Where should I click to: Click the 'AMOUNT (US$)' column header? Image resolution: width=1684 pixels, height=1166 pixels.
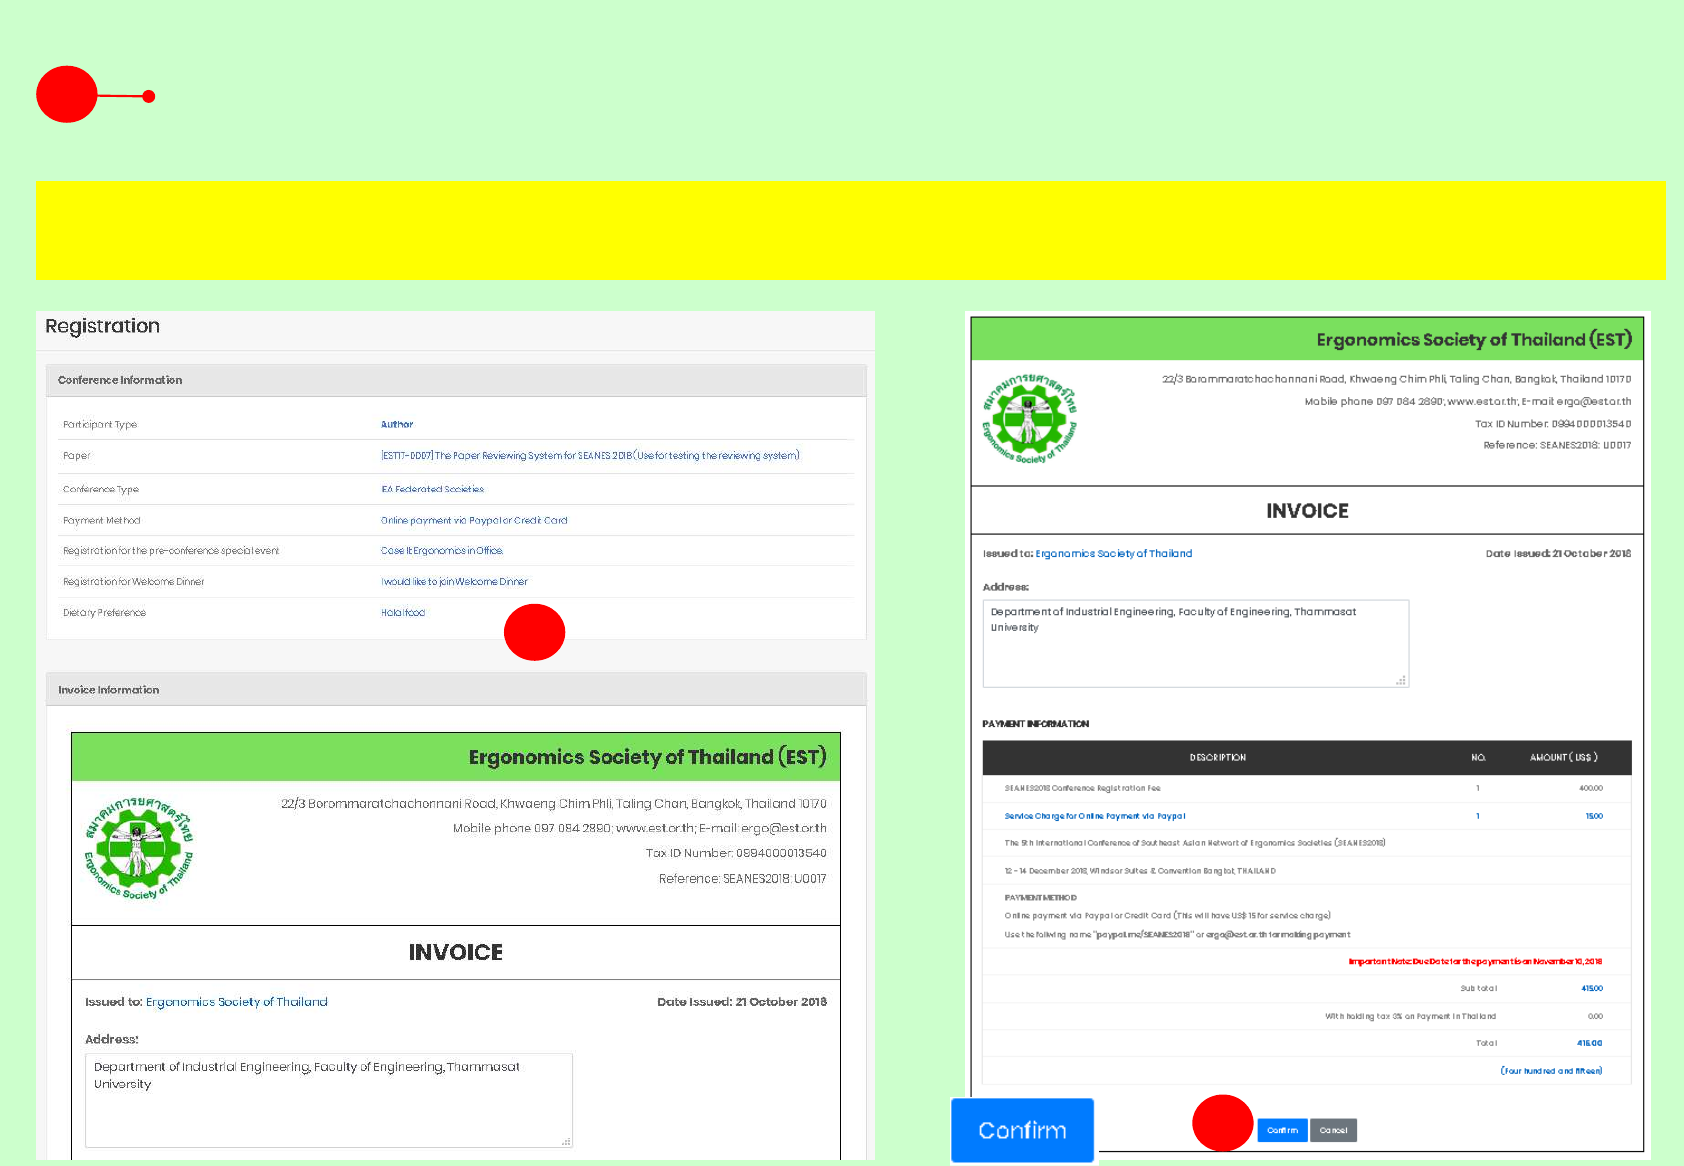[1564, 757]
